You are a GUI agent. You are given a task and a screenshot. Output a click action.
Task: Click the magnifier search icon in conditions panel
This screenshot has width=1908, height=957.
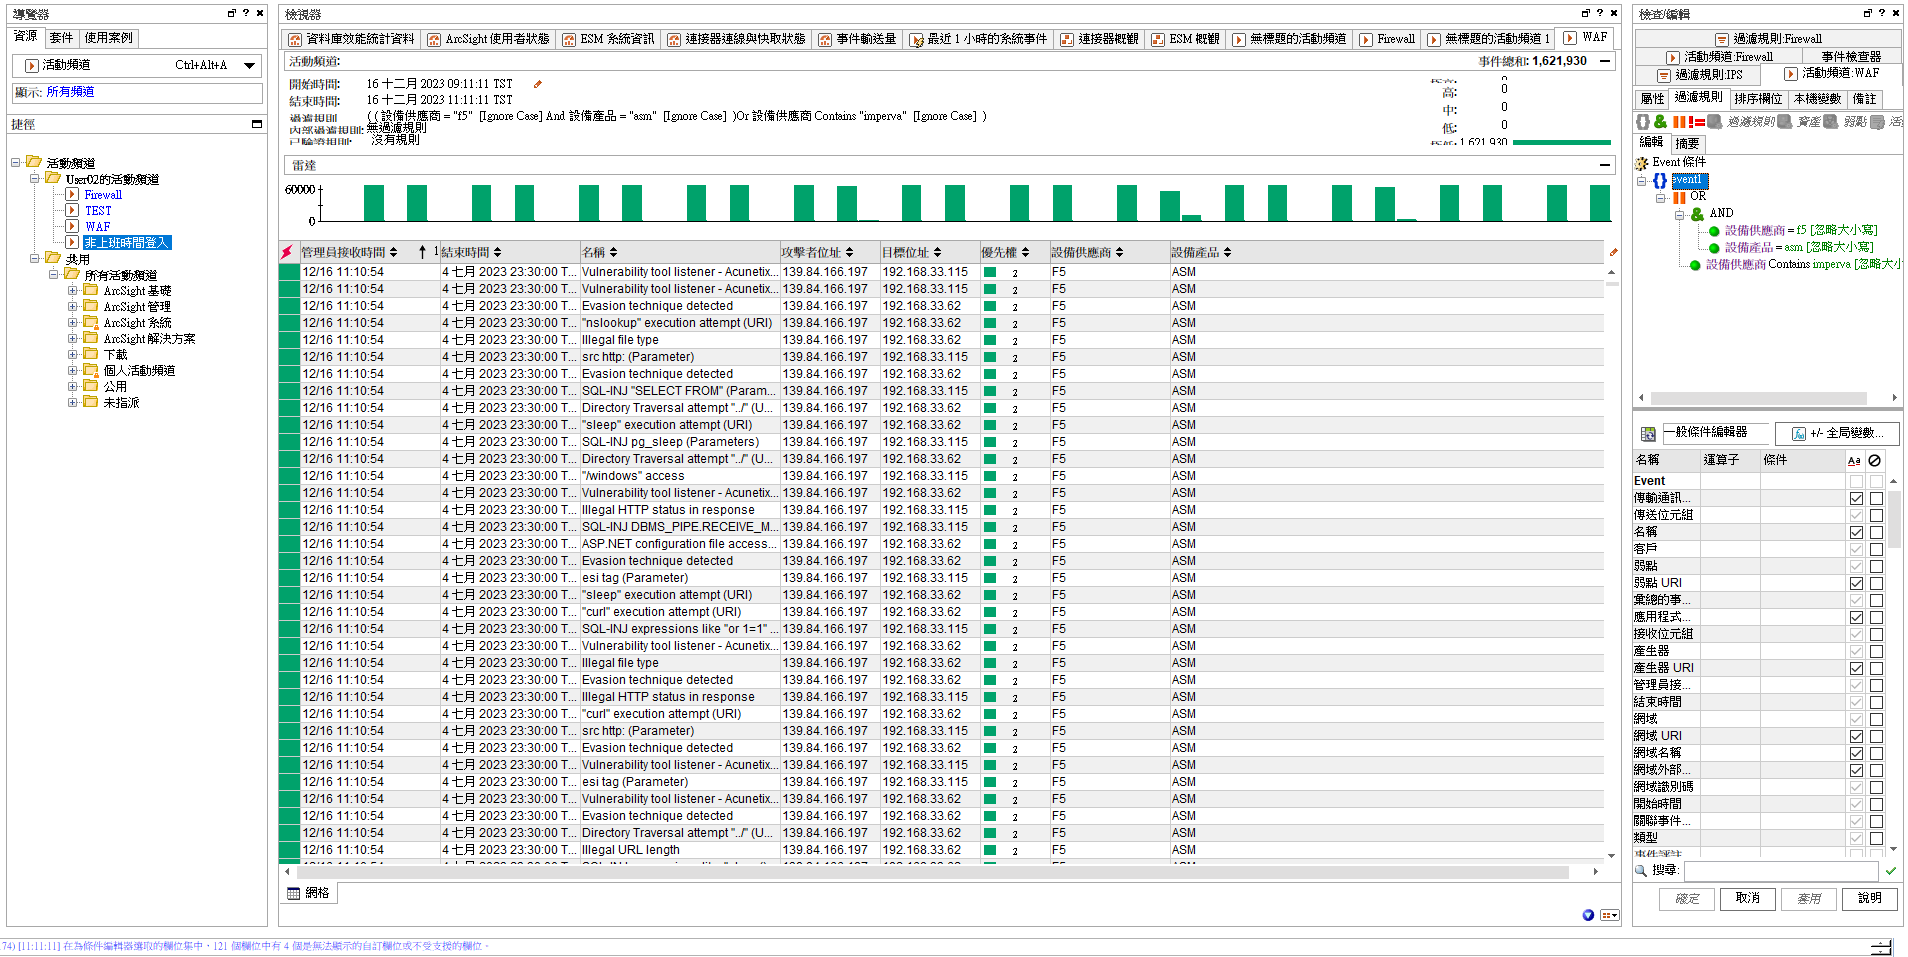click(x=1641, y=870)
